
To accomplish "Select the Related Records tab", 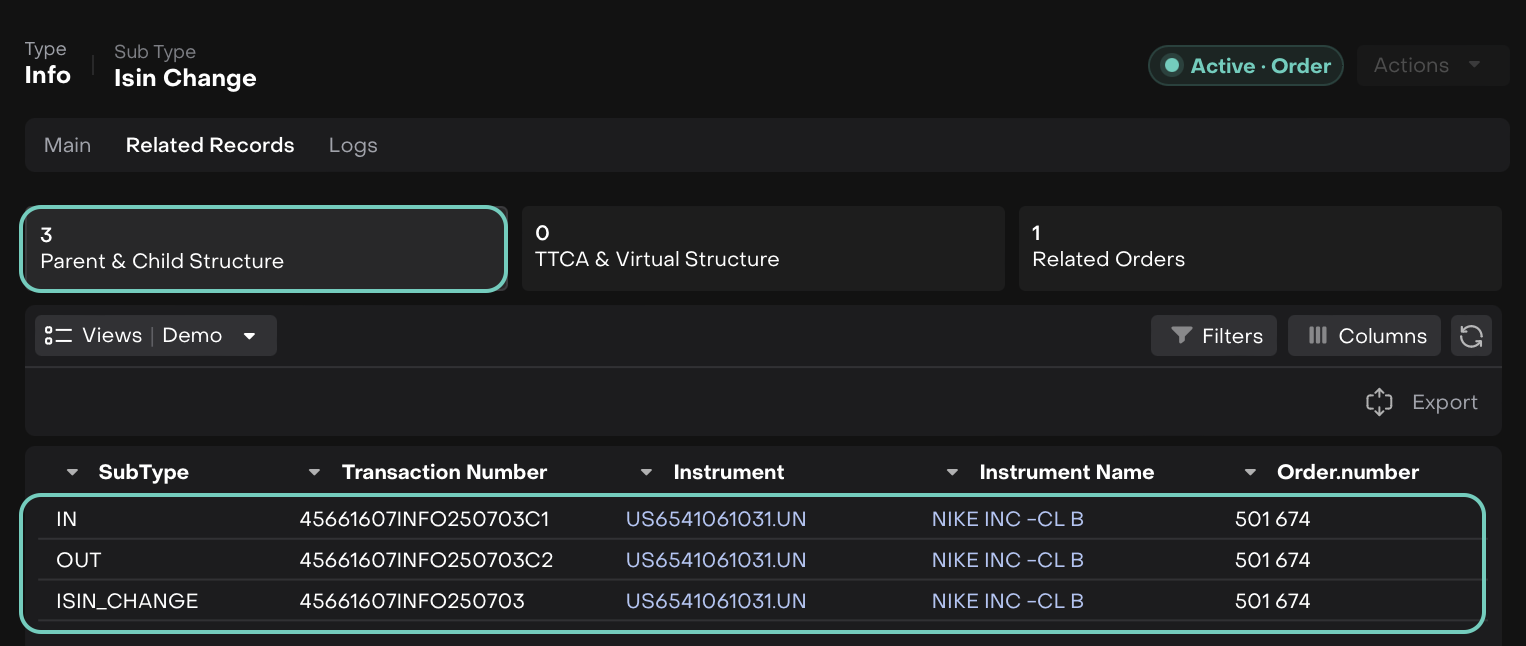I will (210, 145).
